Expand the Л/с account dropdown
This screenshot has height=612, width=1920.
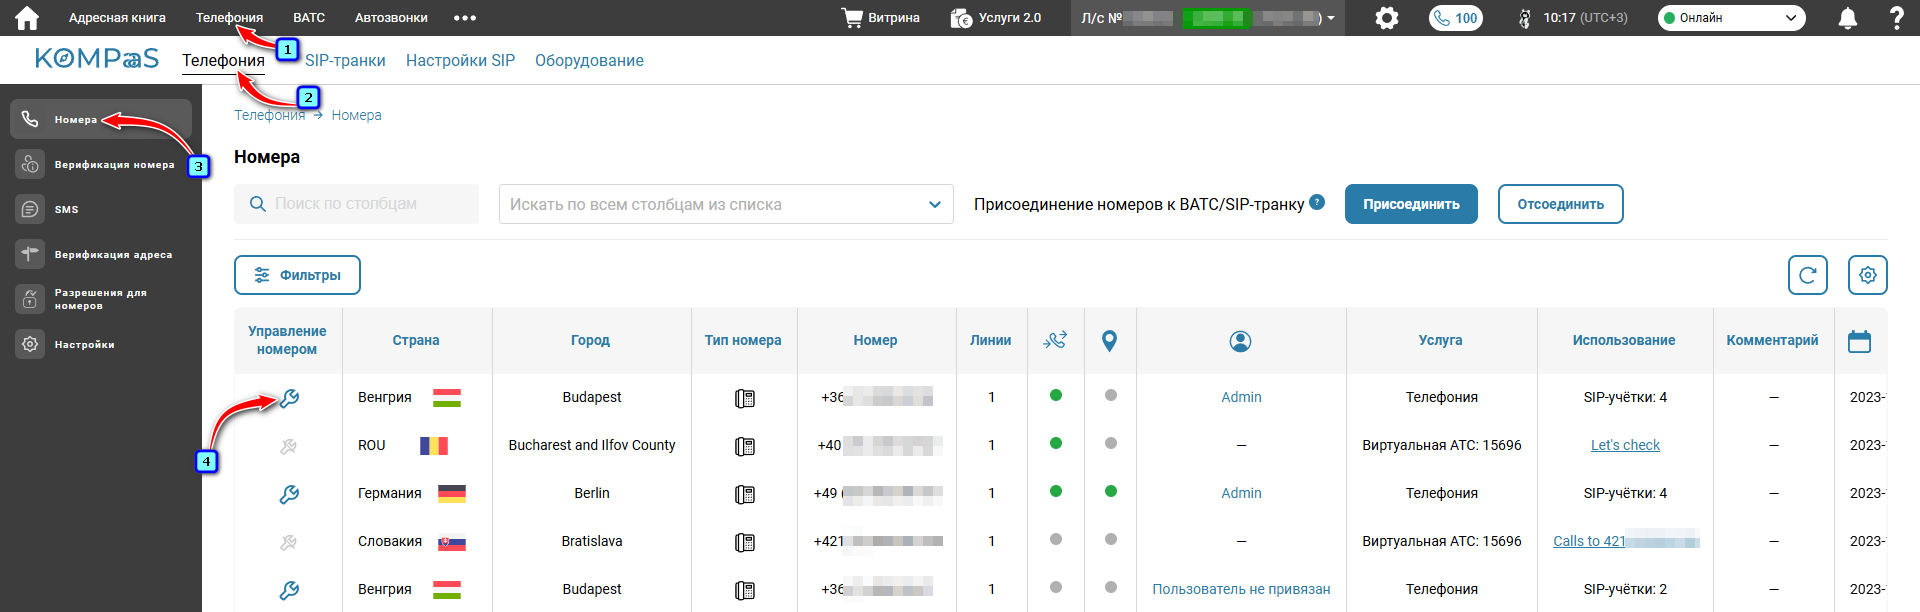(x=1208, y=18)
